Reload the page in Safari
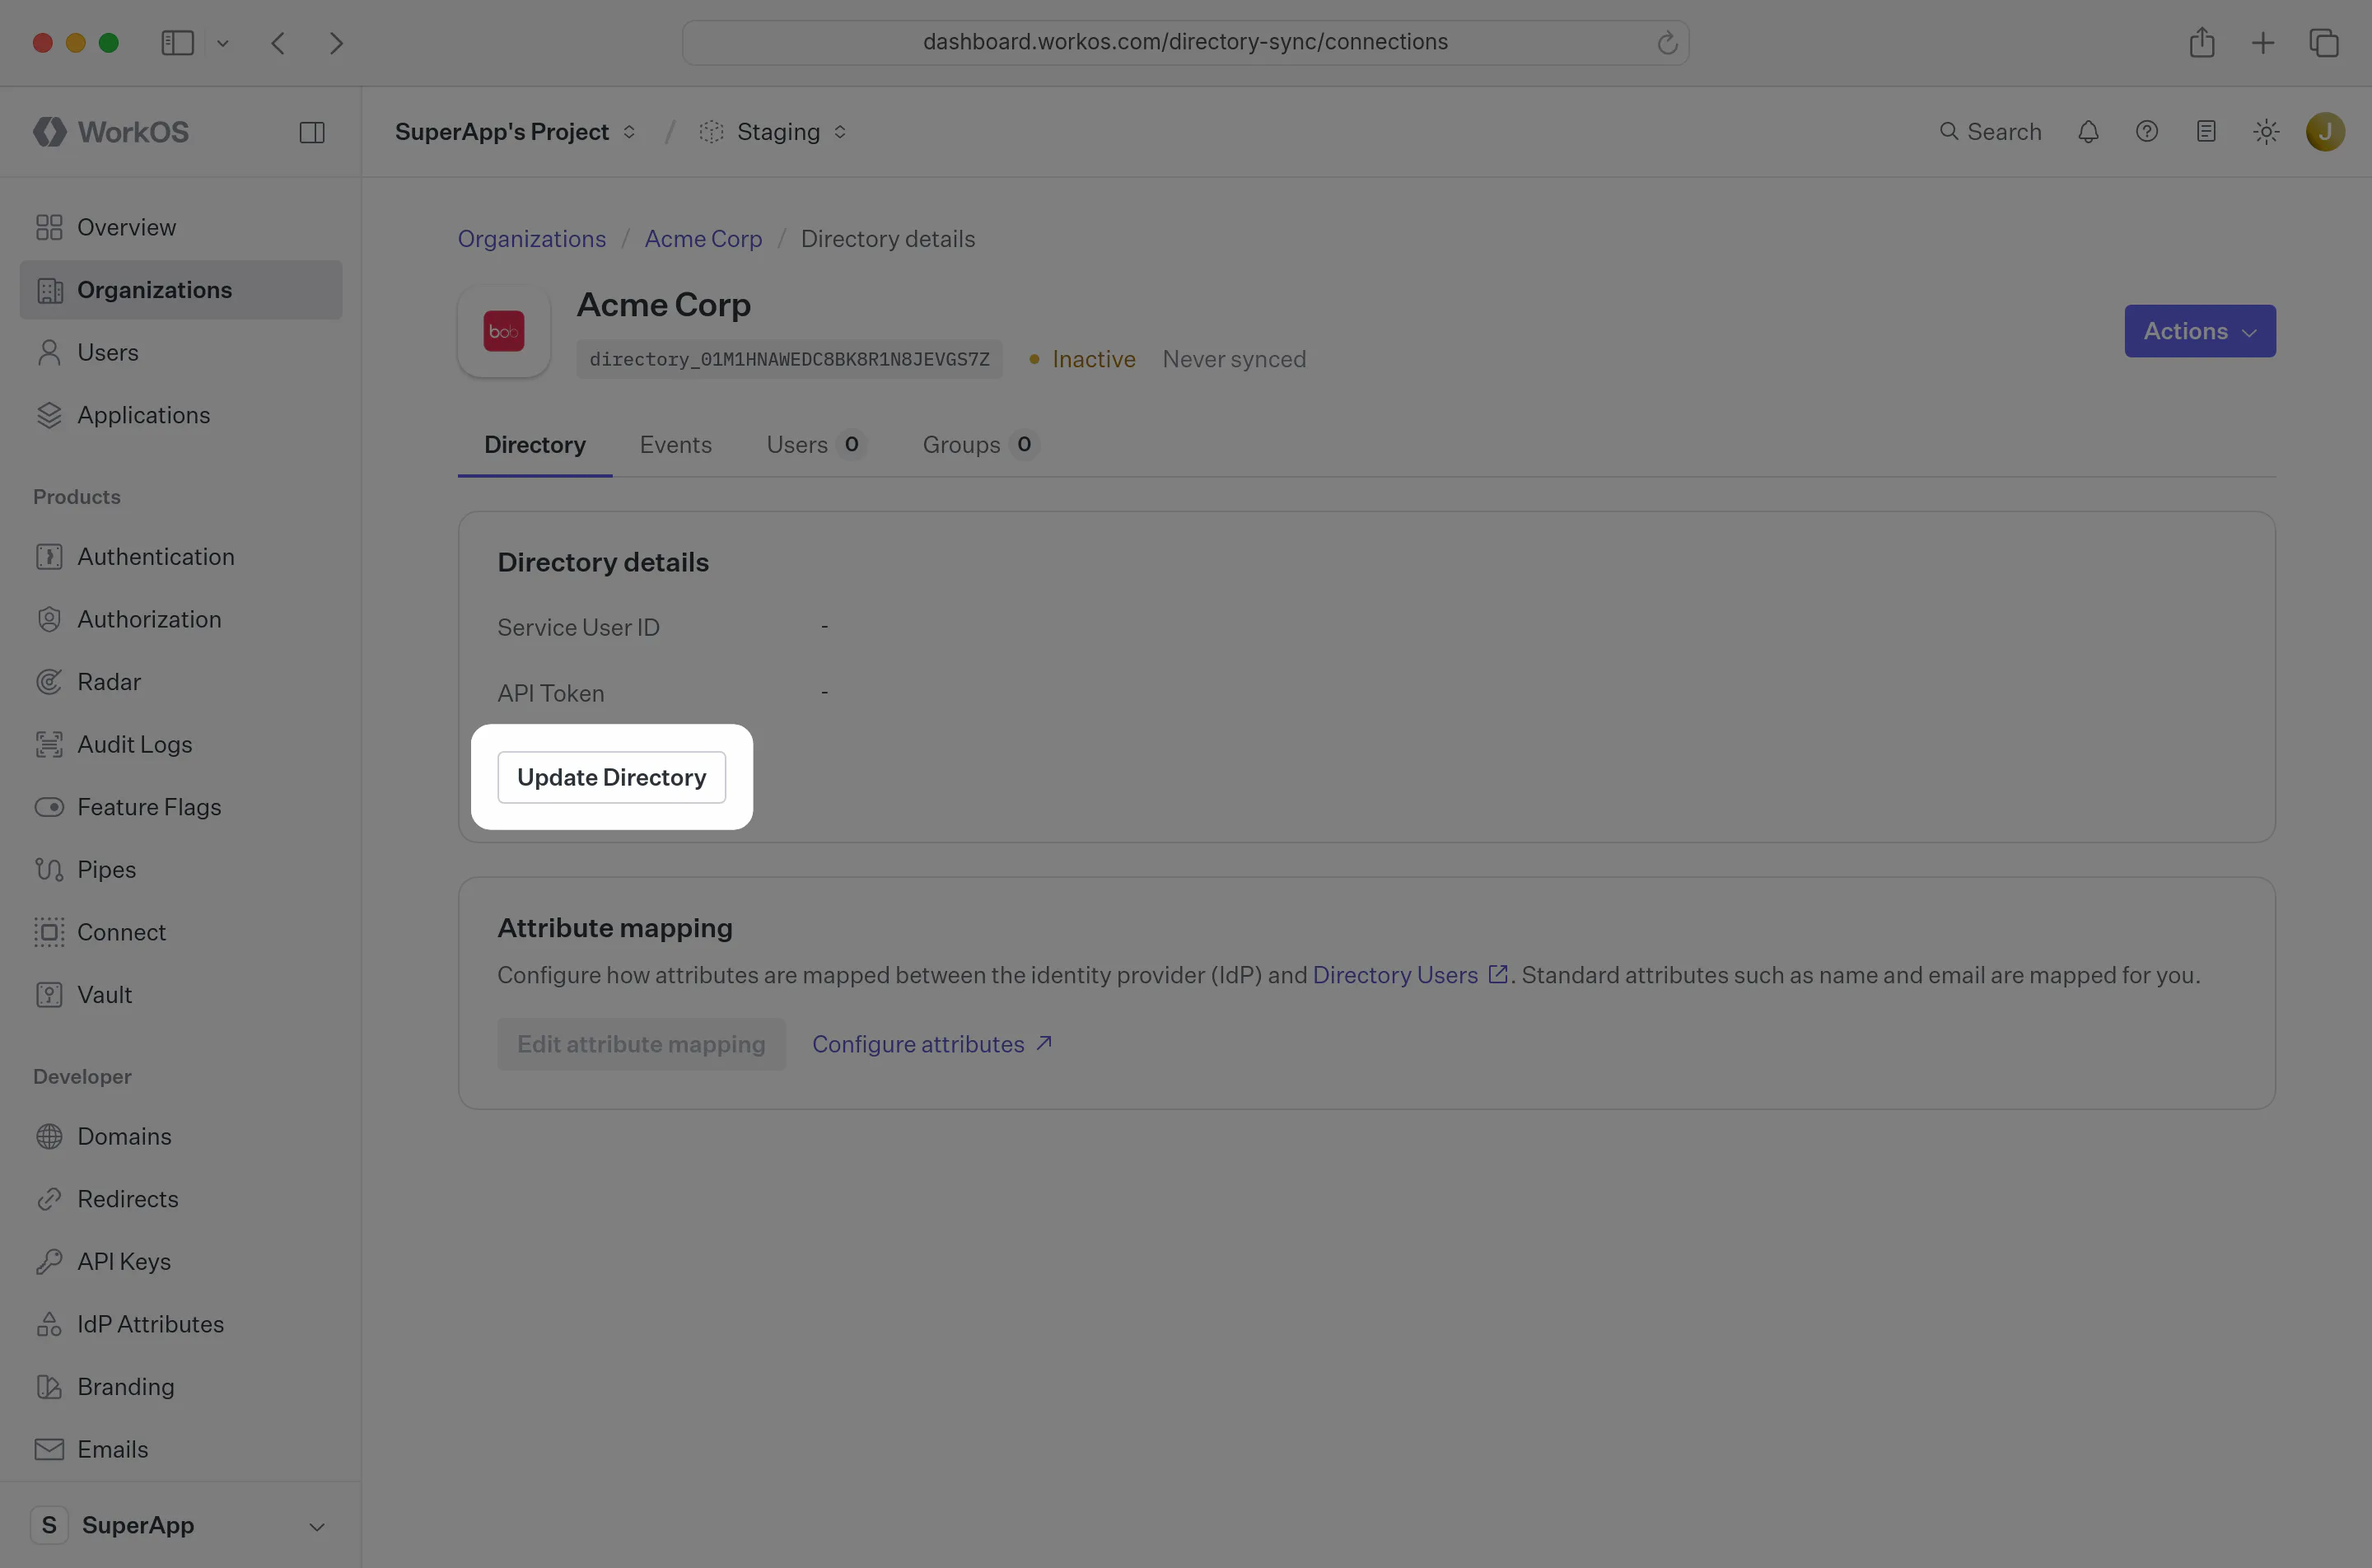2372x1568 pixels. click(1666, 43)
